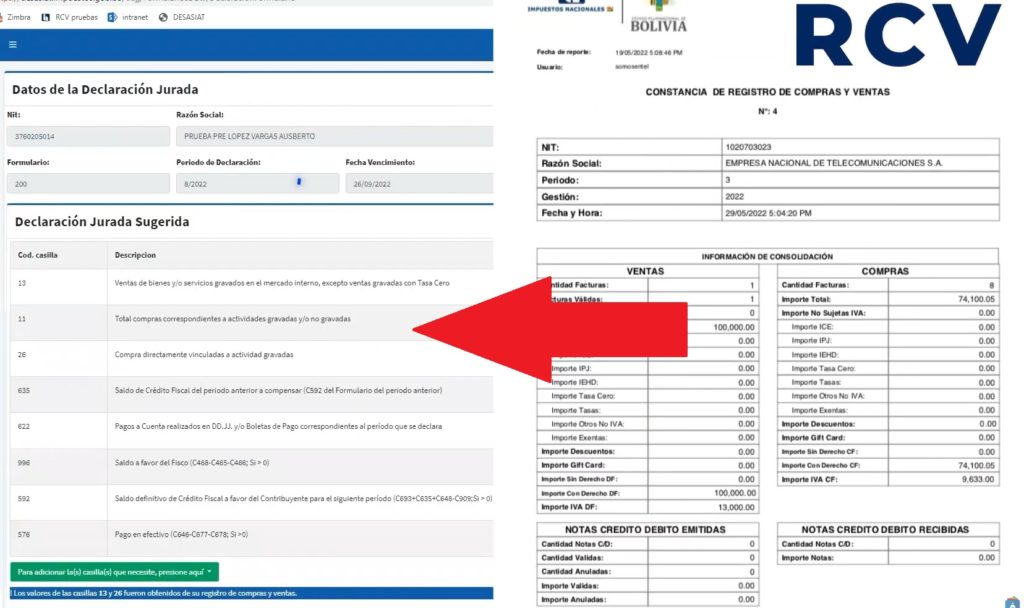This screenshot has height=608, width=1024.
Task: Open the hamburger navigation menu
Action: (13, 44)
